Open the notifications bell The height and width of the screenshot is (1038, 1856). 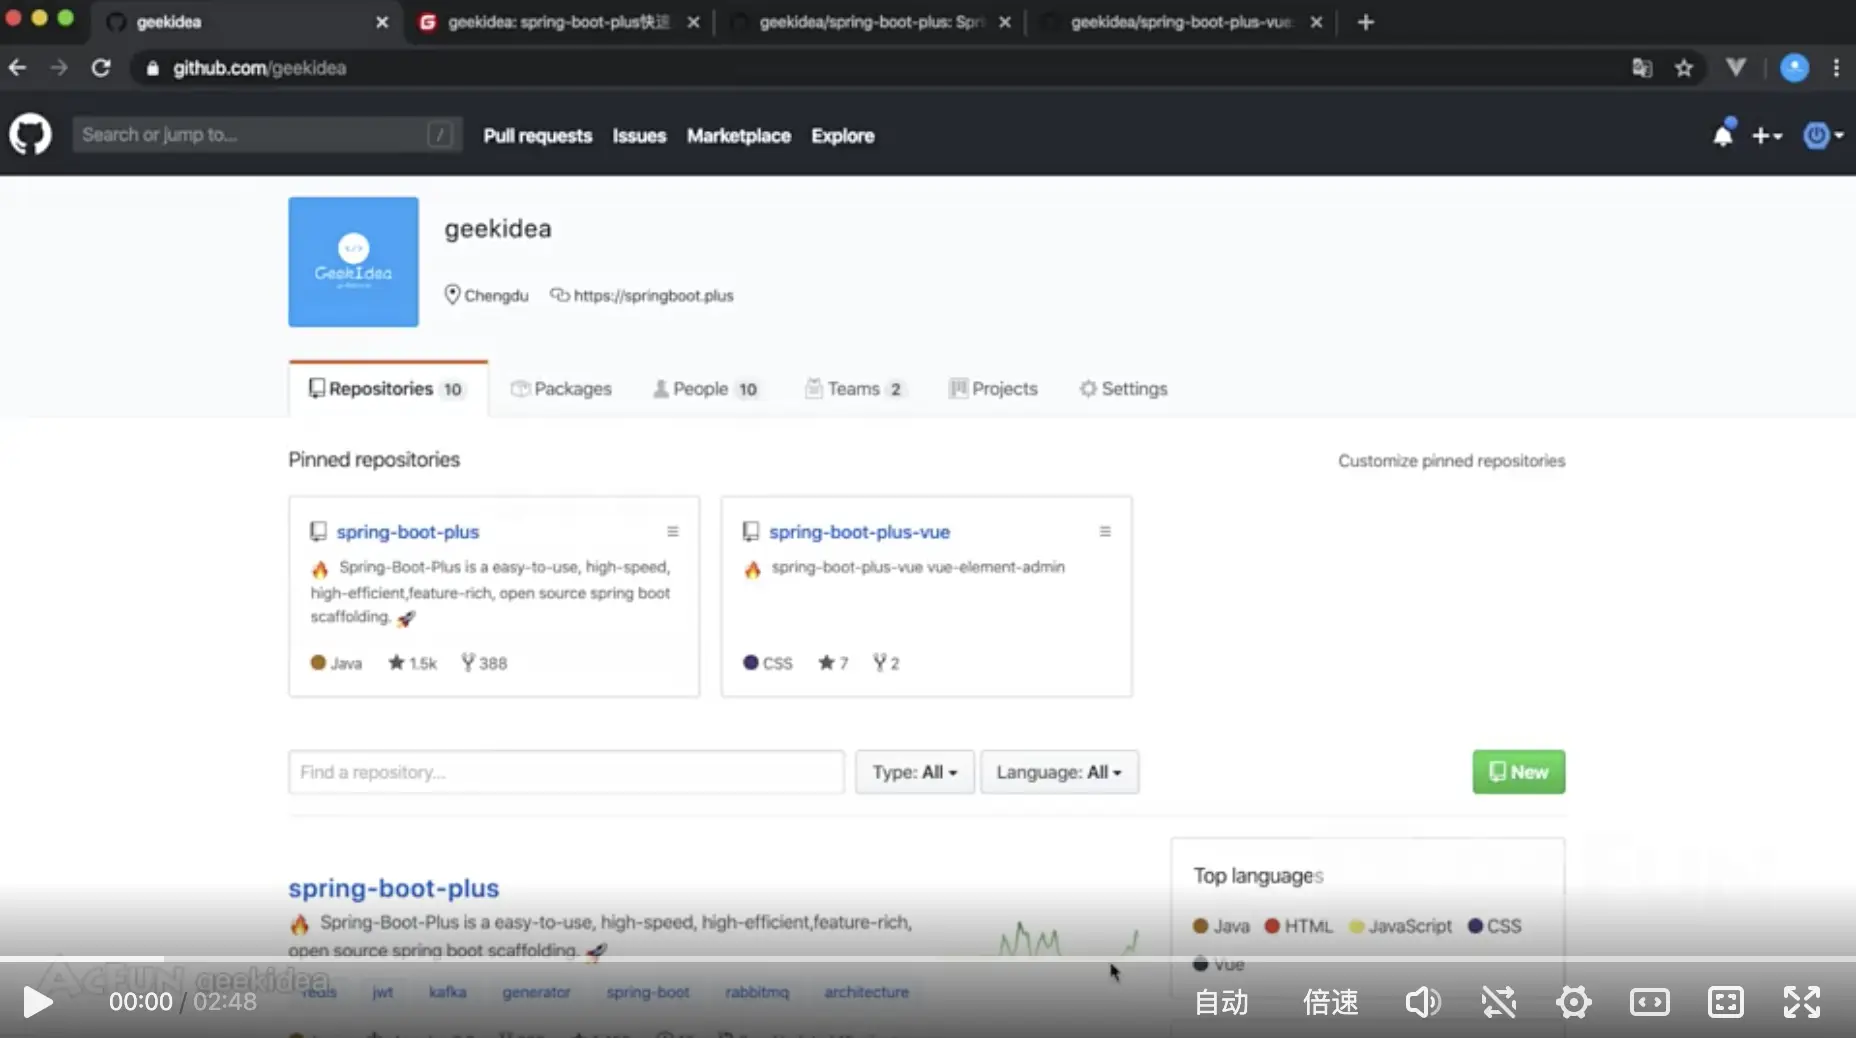1723,135
